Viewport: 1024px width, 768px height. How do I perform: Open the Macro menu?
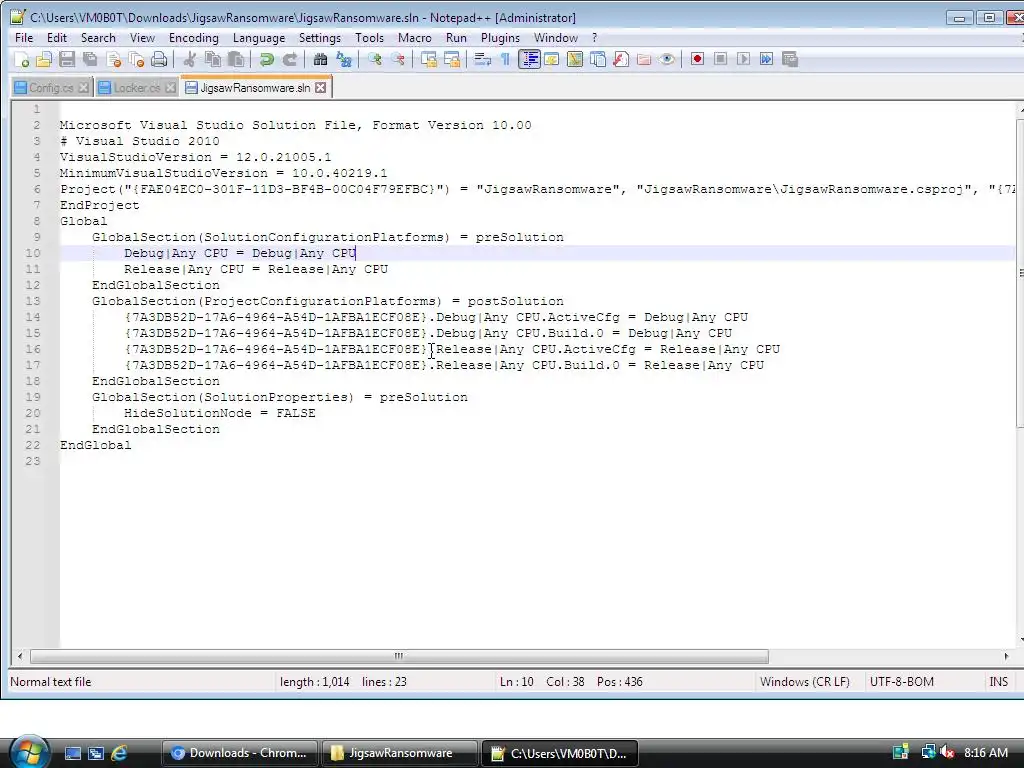[415, 38]
